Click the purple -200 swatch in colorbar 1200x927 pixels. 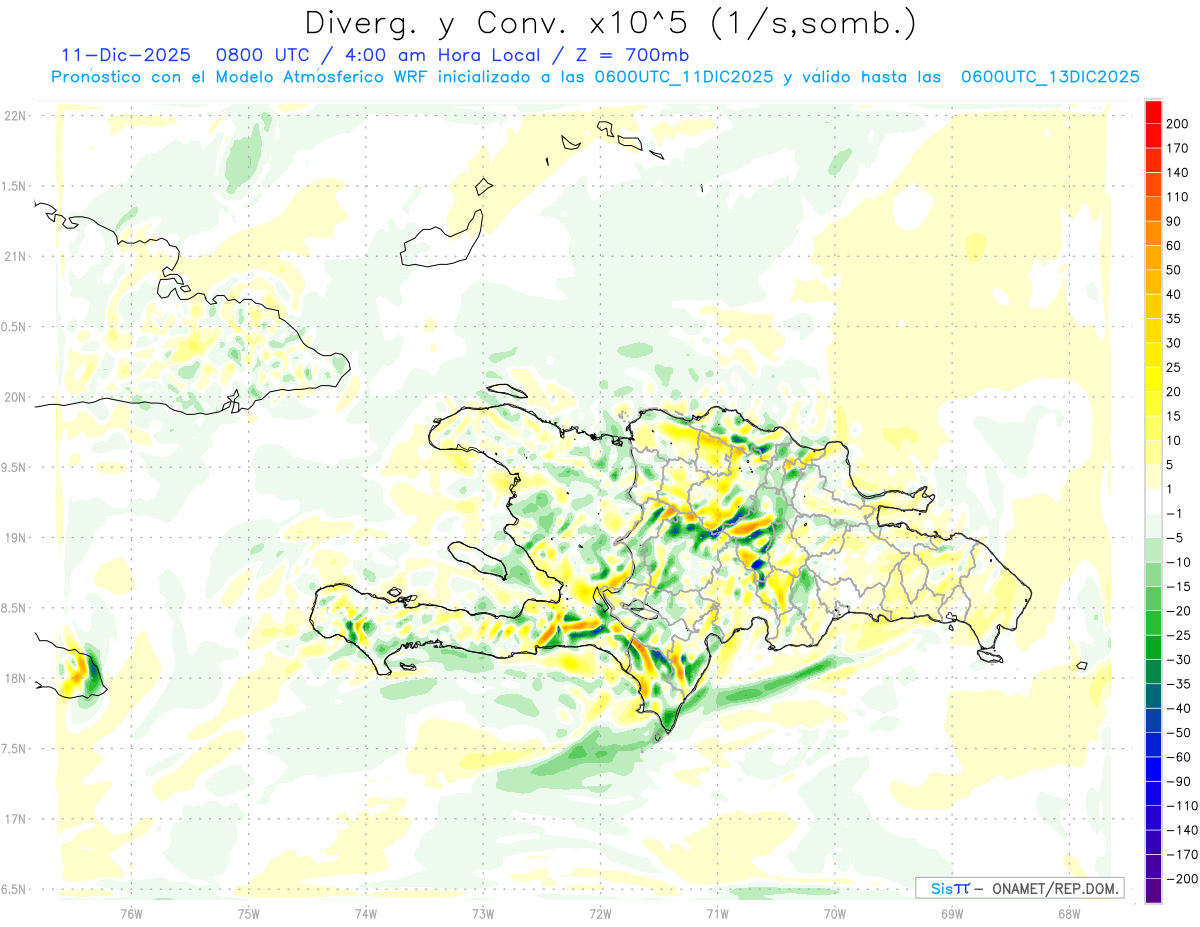(x=1153, y=891)
